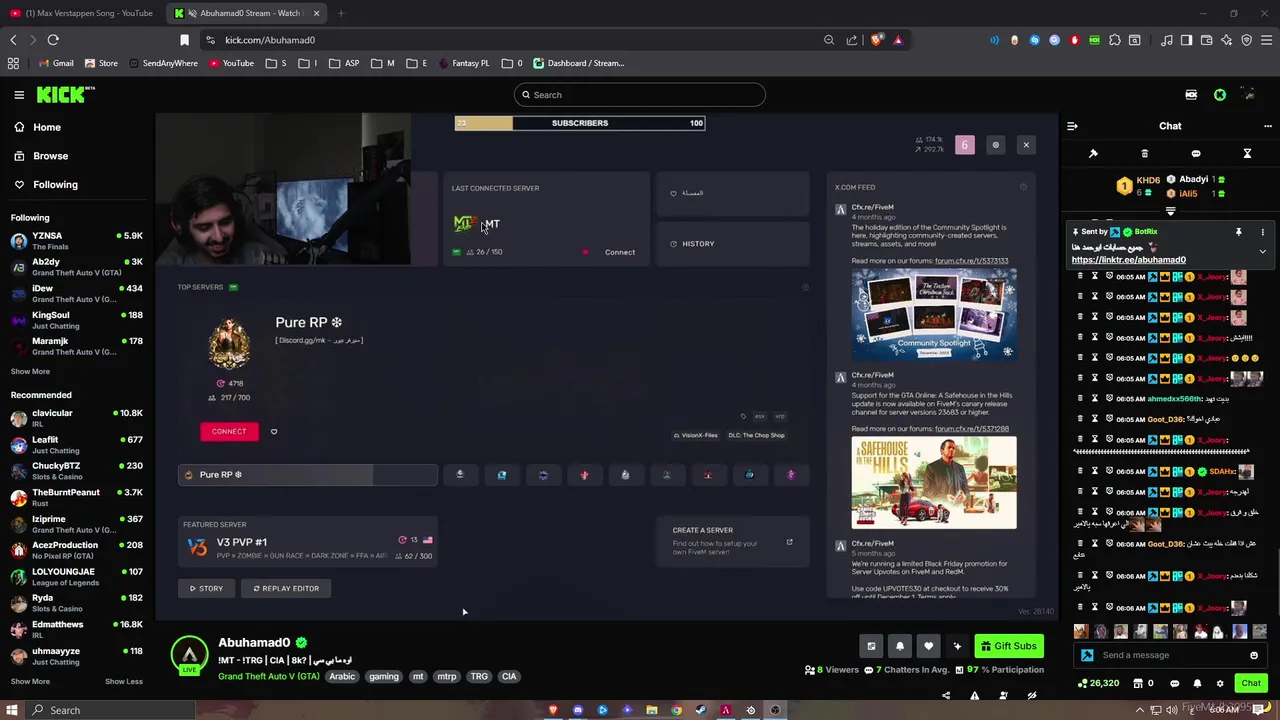Report stream using warning triangle icon

975,696
